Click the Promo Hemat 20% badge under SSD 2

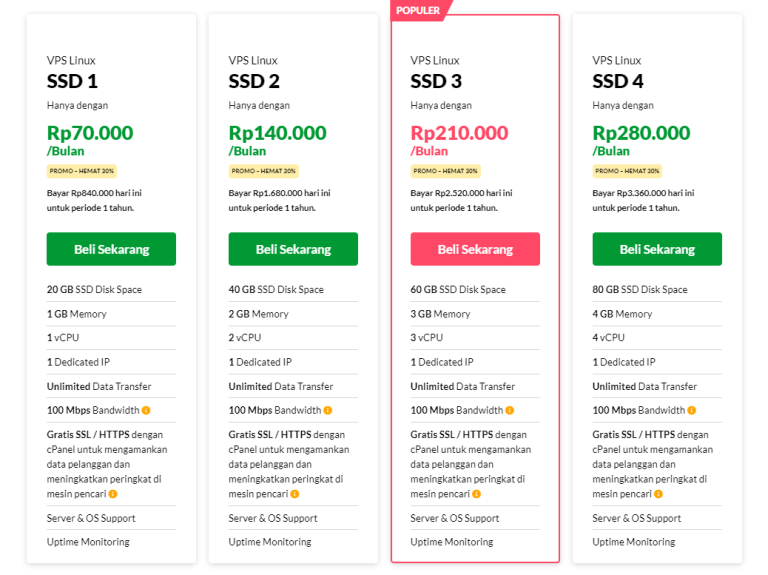point(263,171)
